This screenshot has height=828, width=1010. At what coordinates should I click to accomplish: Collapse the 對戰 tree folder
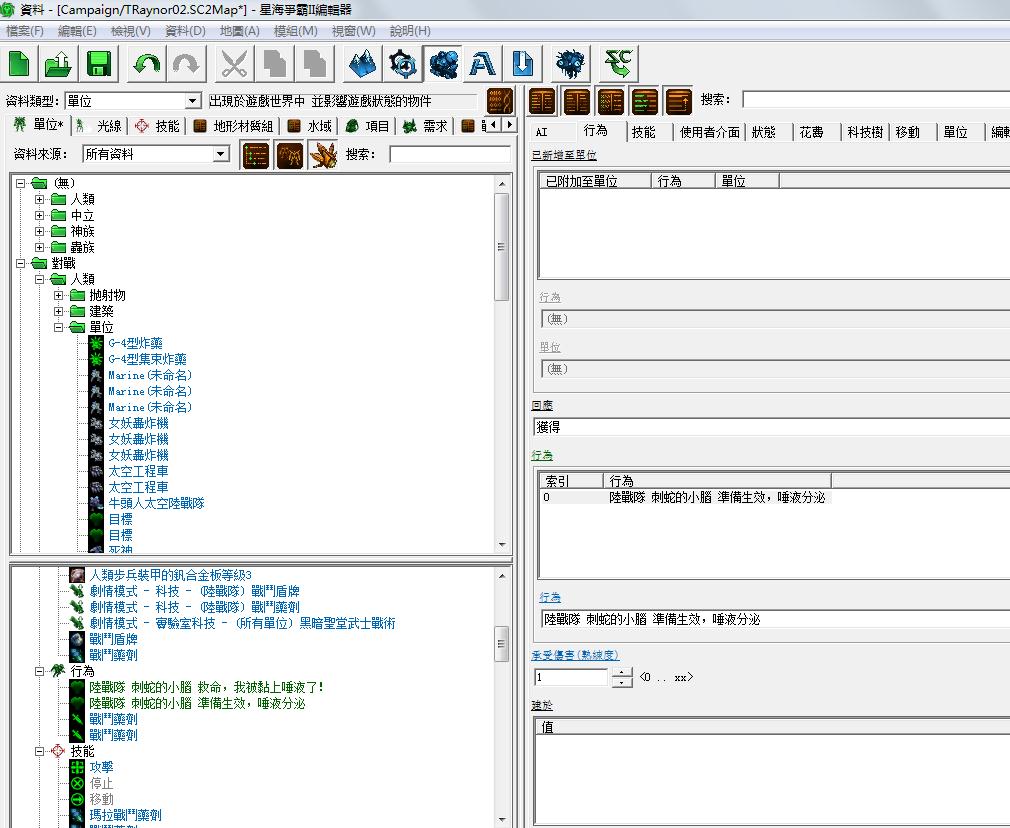tap(22, 263)
